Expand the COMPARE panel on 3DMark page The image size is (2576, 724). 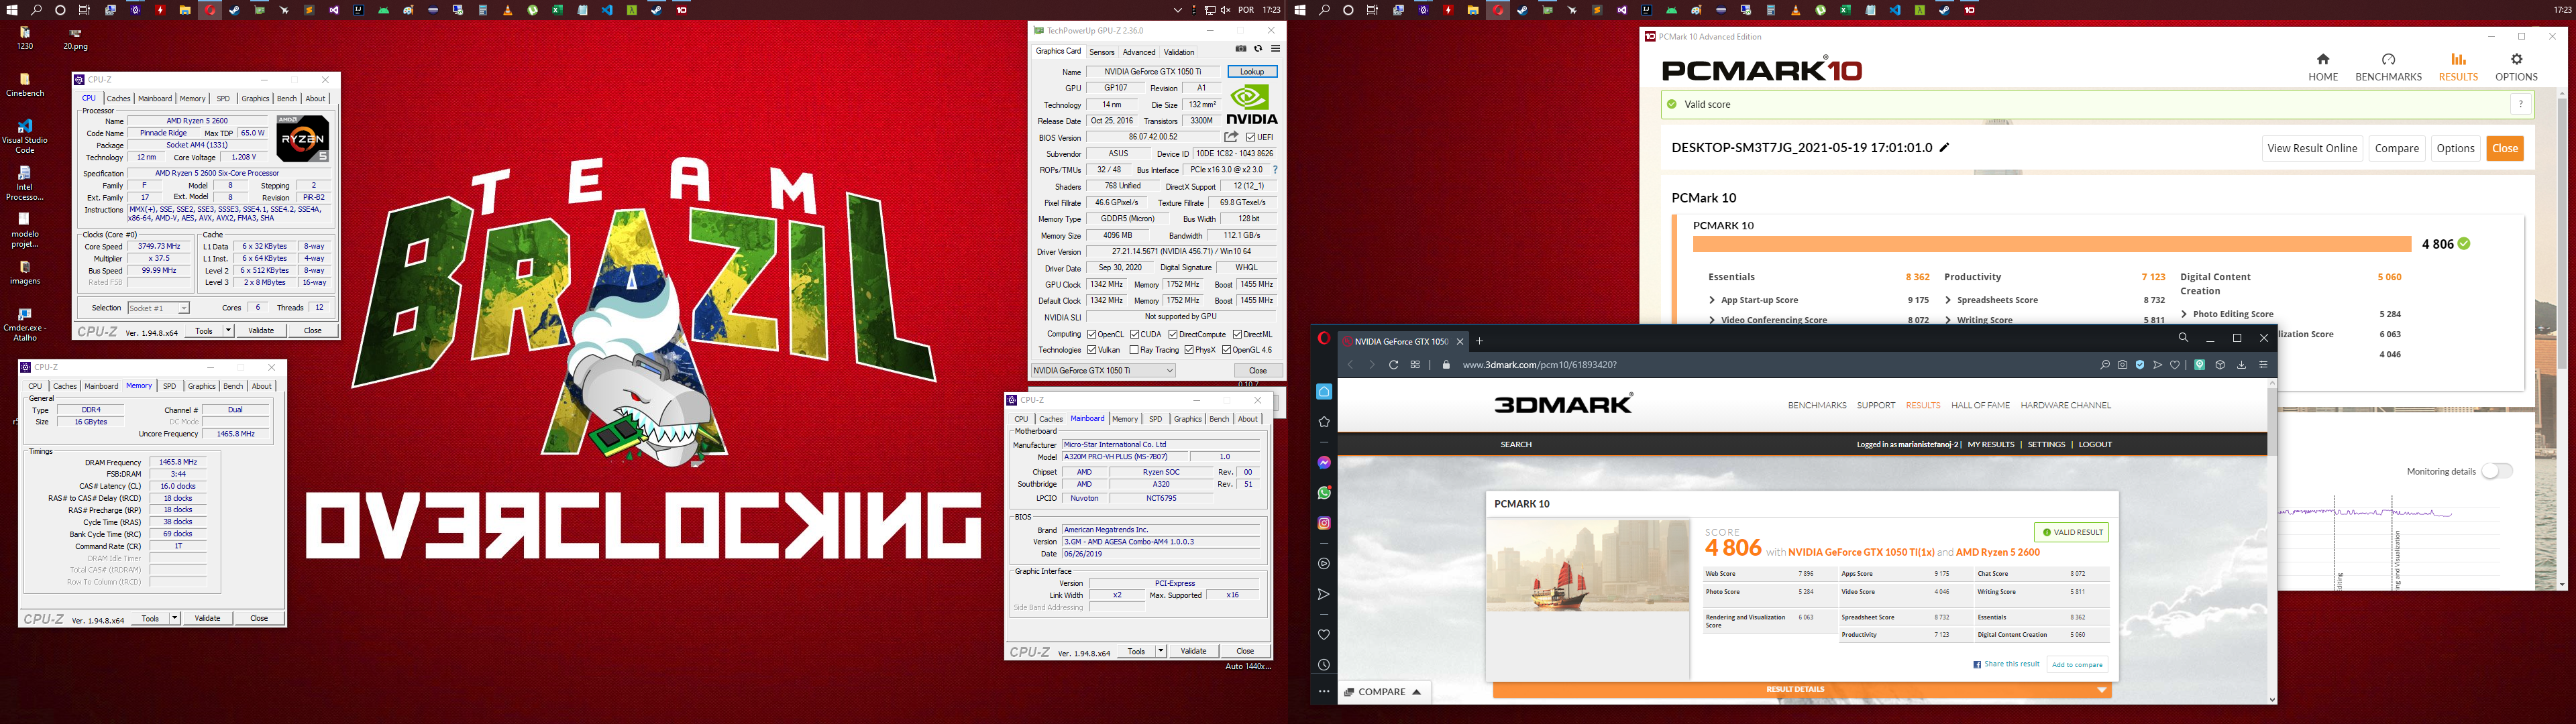pyautogui.click(x=1384, y=692)
